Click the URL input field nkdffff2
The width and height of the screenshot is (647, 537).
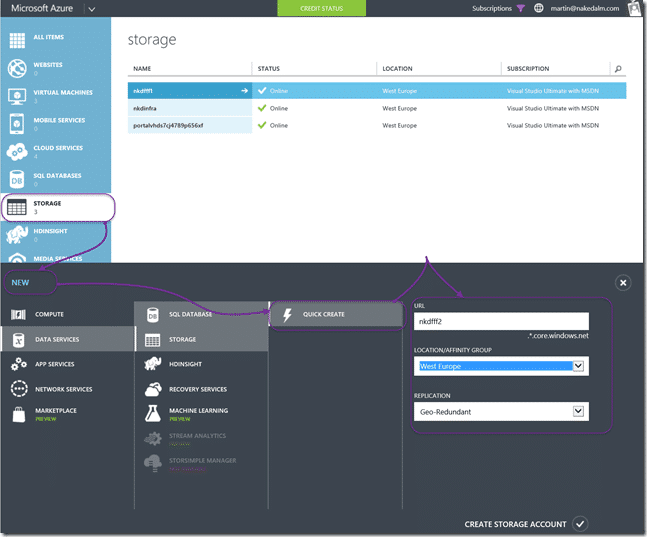tap(501, 321)
